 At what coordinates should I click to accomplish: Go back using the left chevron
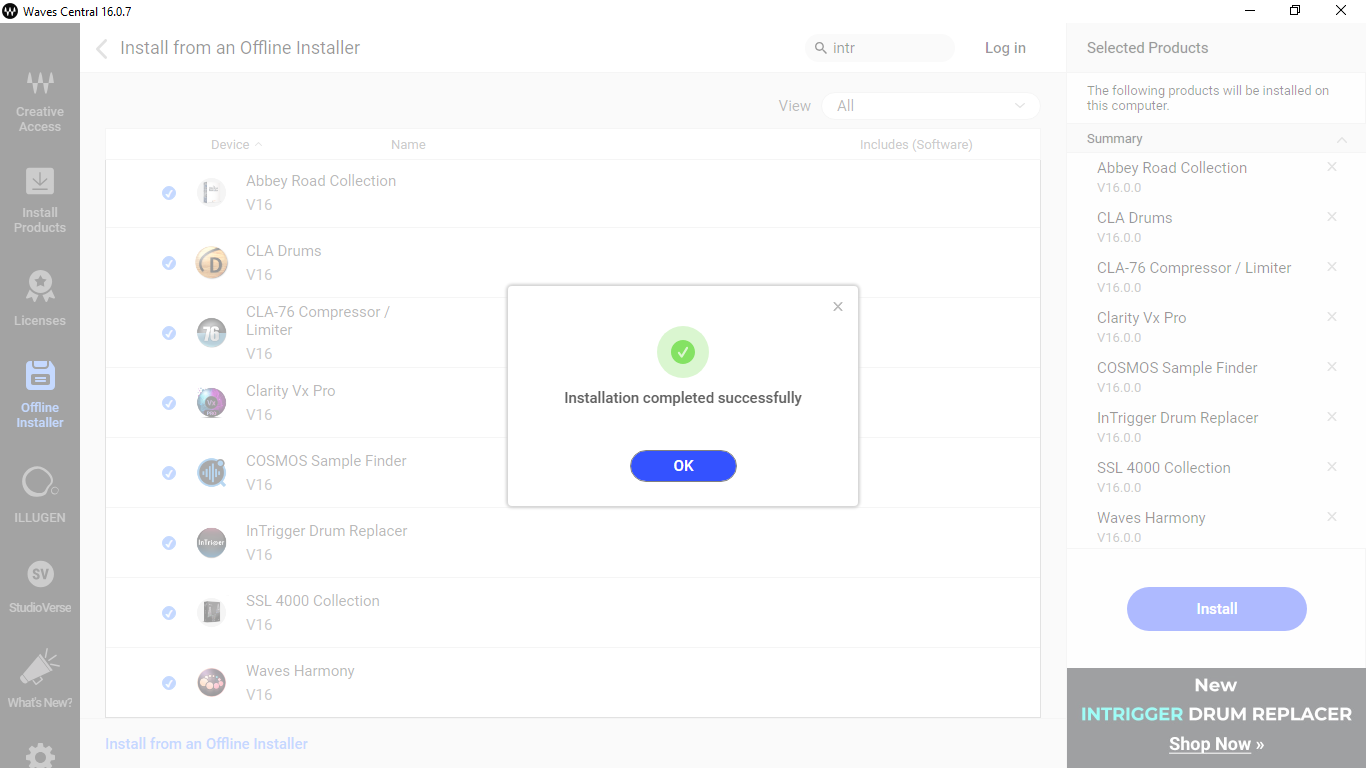pos(101,49)
